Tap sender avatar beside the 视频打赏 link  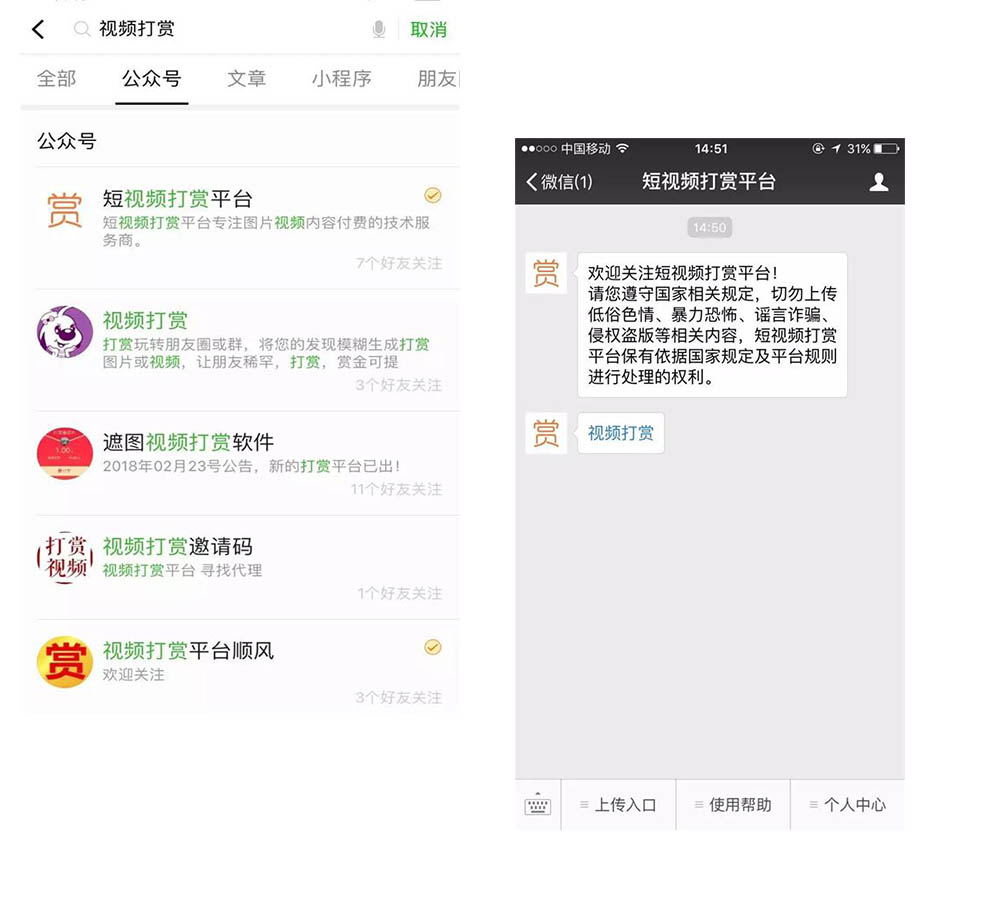tap(546, 433)
